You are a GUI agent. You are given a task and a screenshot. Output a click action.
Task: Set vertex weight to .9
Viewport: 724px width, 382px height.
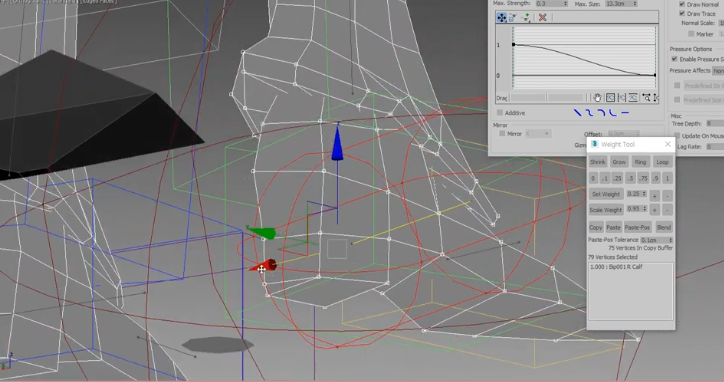pos(656,178)
